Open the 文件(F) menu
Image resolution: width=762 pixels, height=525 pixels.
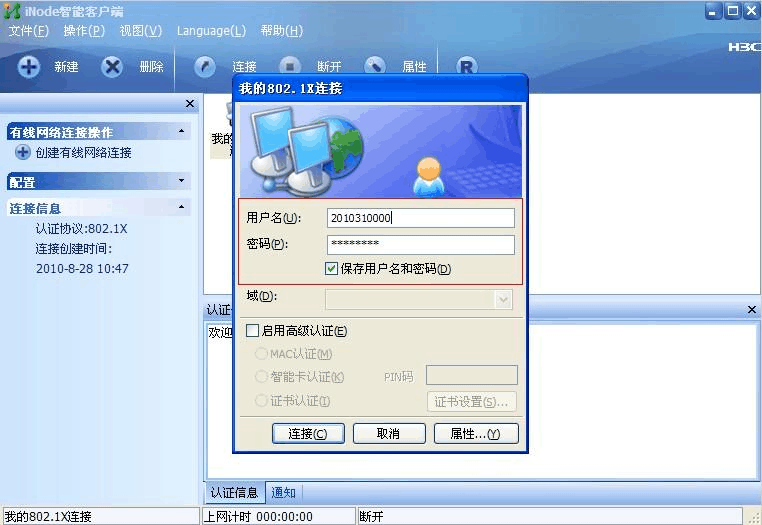pos(29,31)
